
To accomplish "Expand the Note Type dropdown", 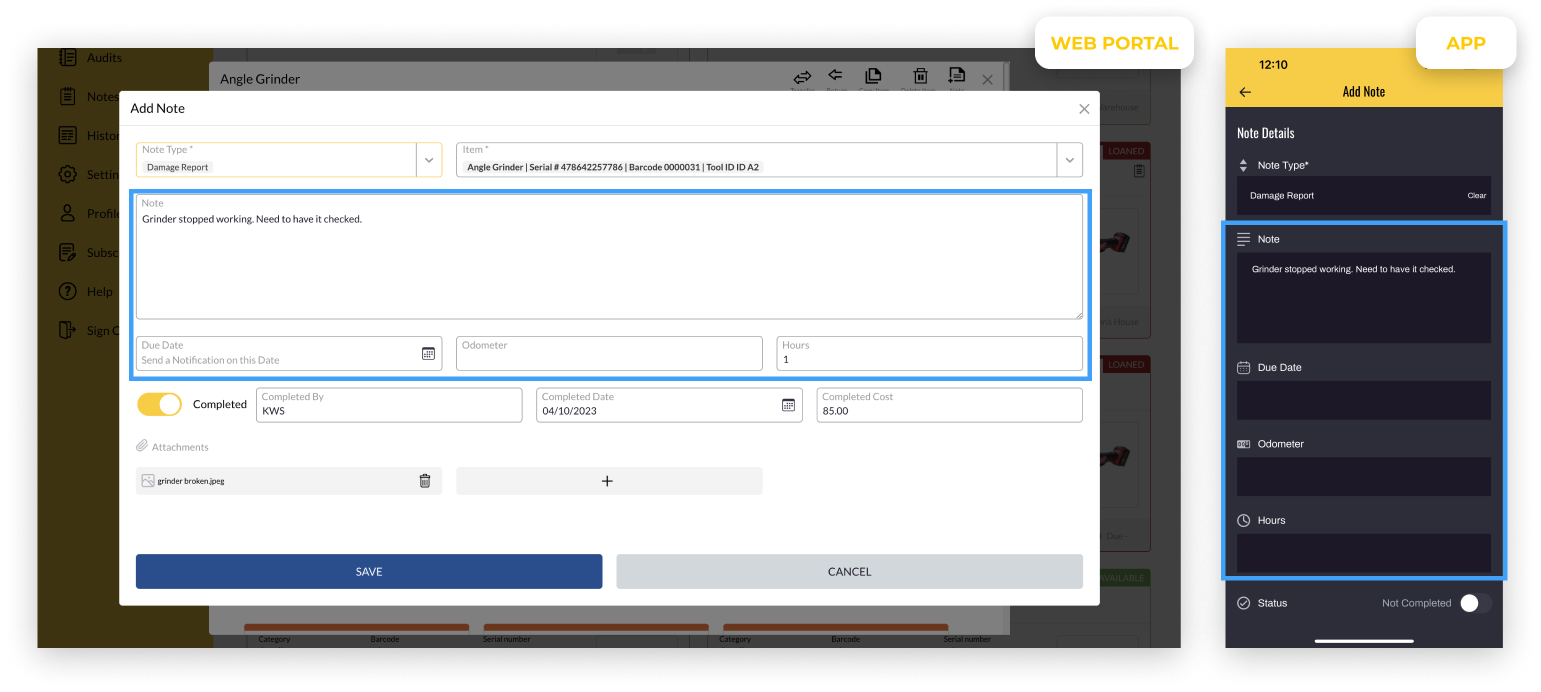I will coord(429,160).
